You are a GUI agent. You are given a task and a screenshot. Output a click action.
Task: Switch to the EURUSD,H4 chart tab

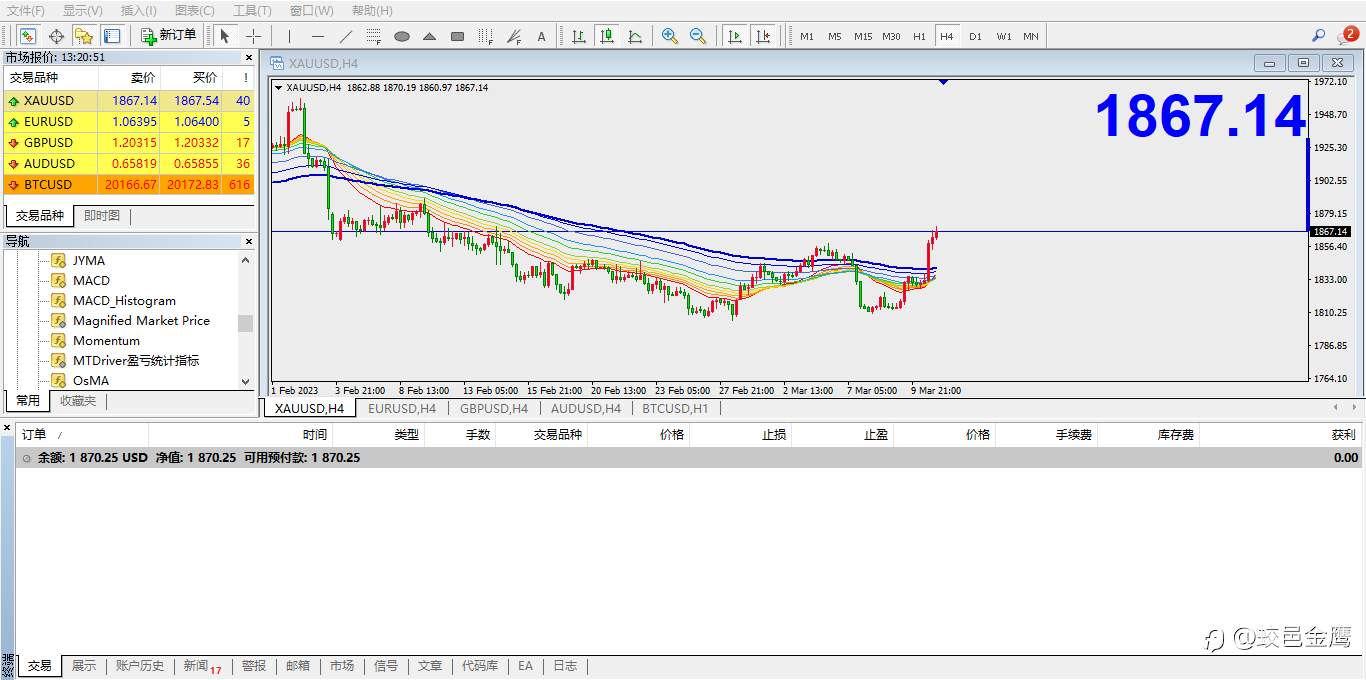tap(401, 408)
